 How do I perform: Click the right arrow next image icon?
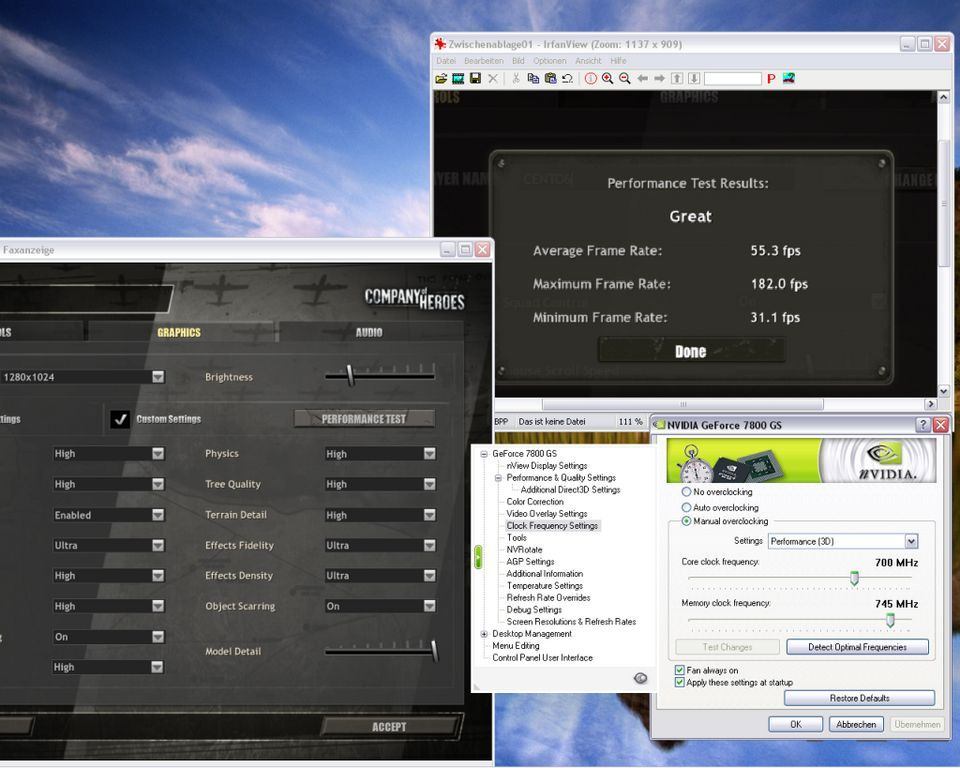pos(659,78)
